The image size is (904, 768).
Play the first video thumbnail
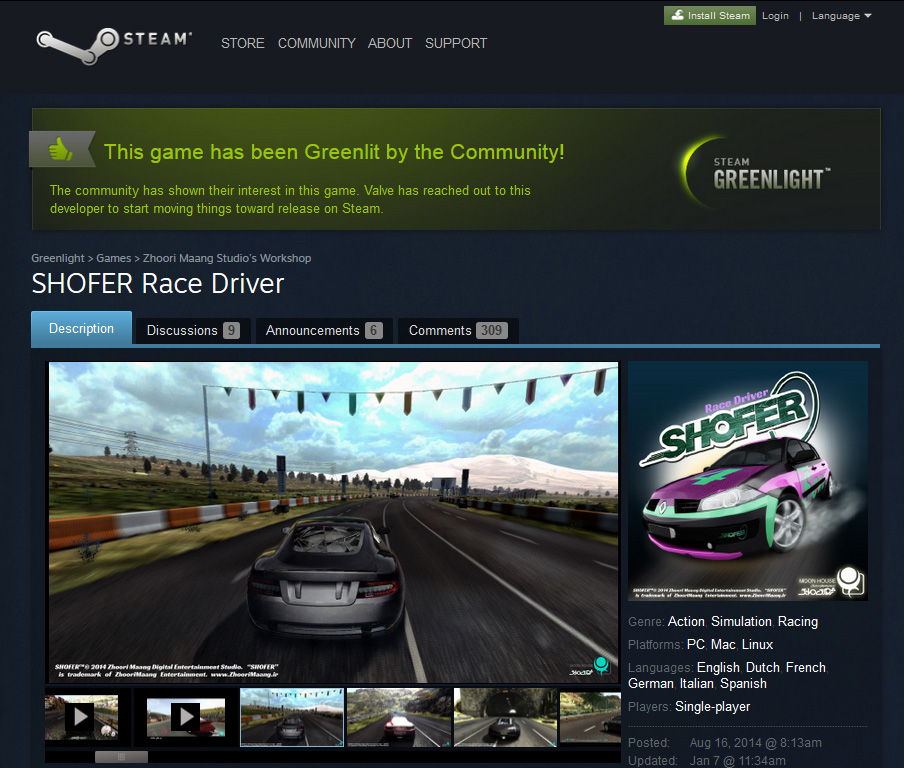81,717
